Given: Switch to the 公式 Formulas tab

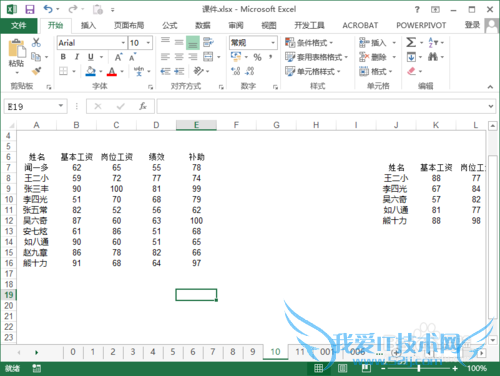Looking at the screenshot, I should click(x=170, y=25).
